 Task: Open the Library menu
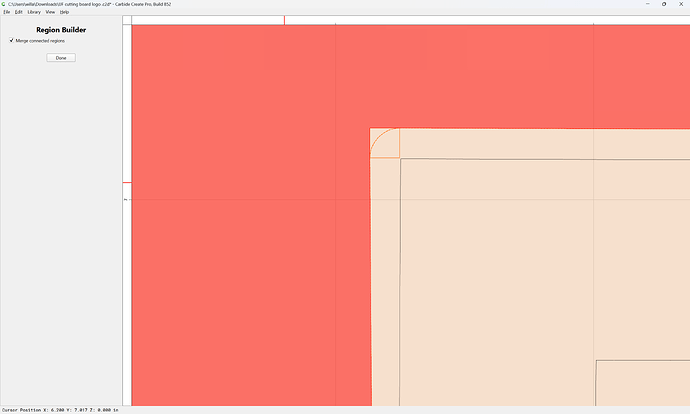coord(34,12)
